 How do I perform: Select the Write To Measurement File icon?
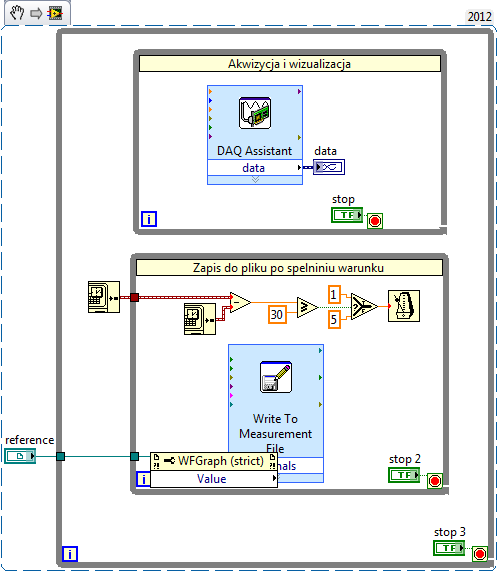pyautogui.click(x=276, y=377)
